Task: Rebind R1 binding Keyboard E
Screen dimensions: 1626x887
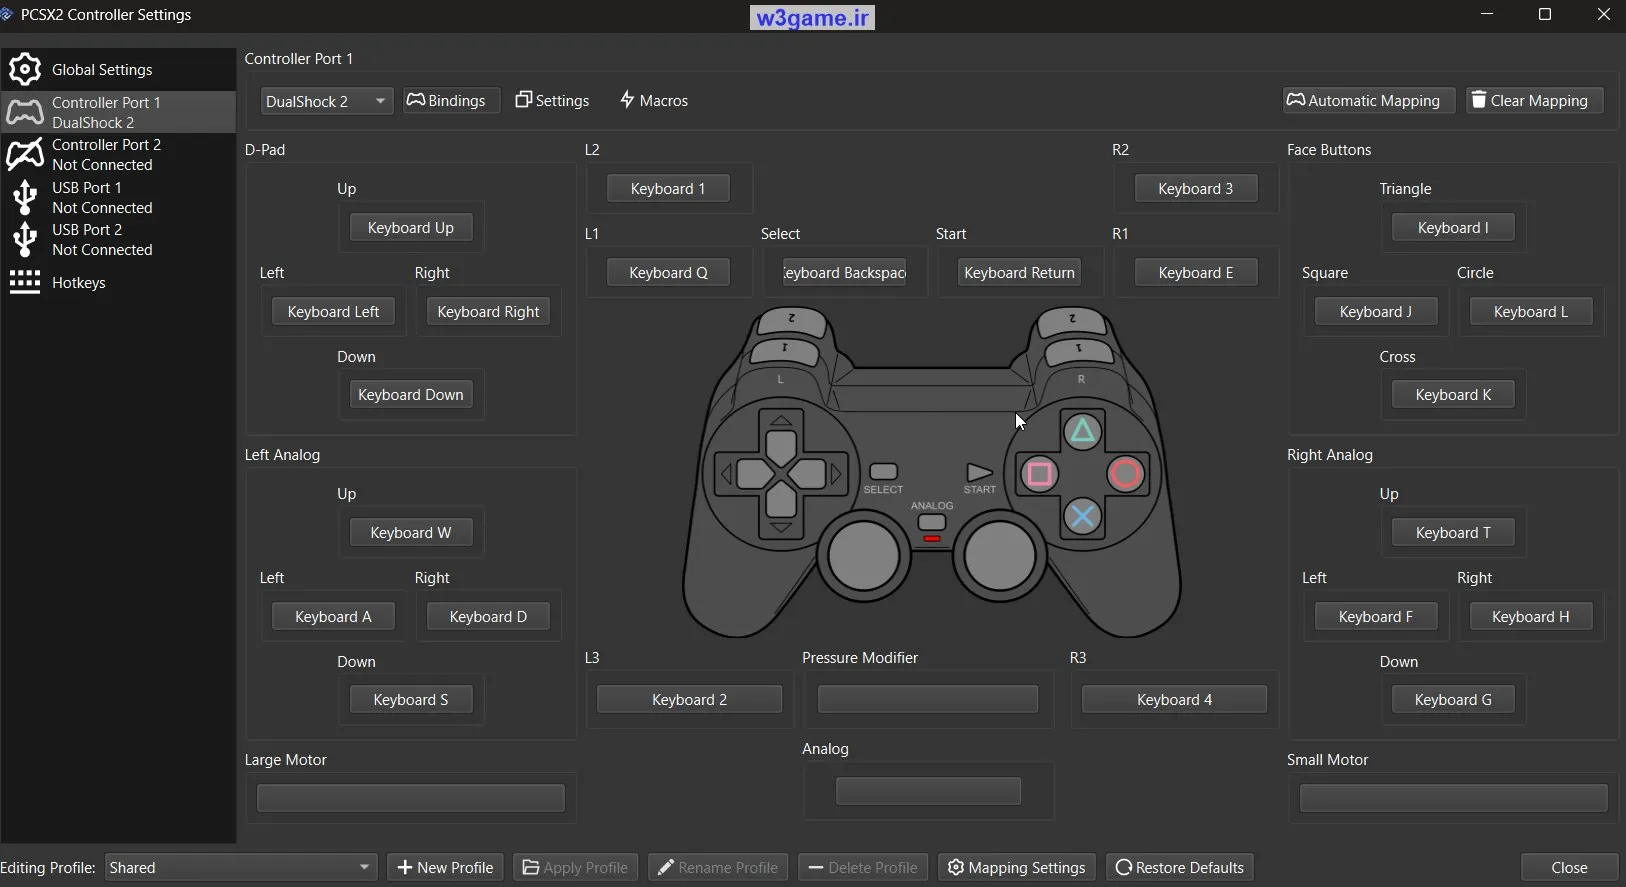Action: [x=1196, y=272]
